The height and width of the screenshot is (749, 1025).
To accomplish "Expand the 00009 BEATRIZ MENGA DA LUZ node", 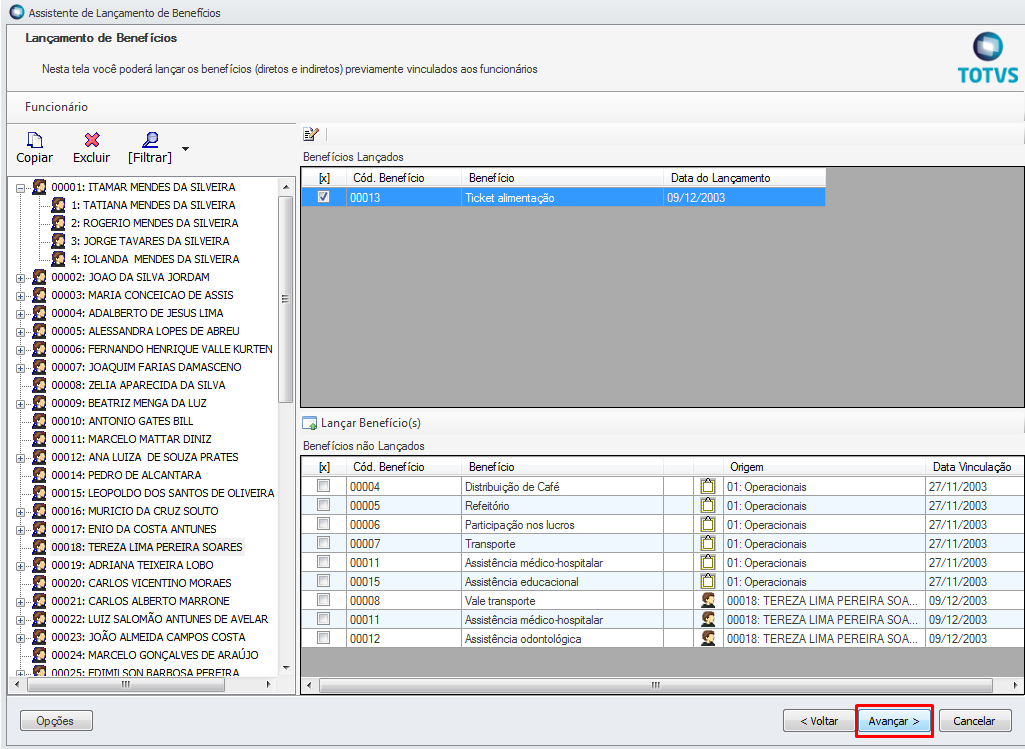I will pos(21,405).
